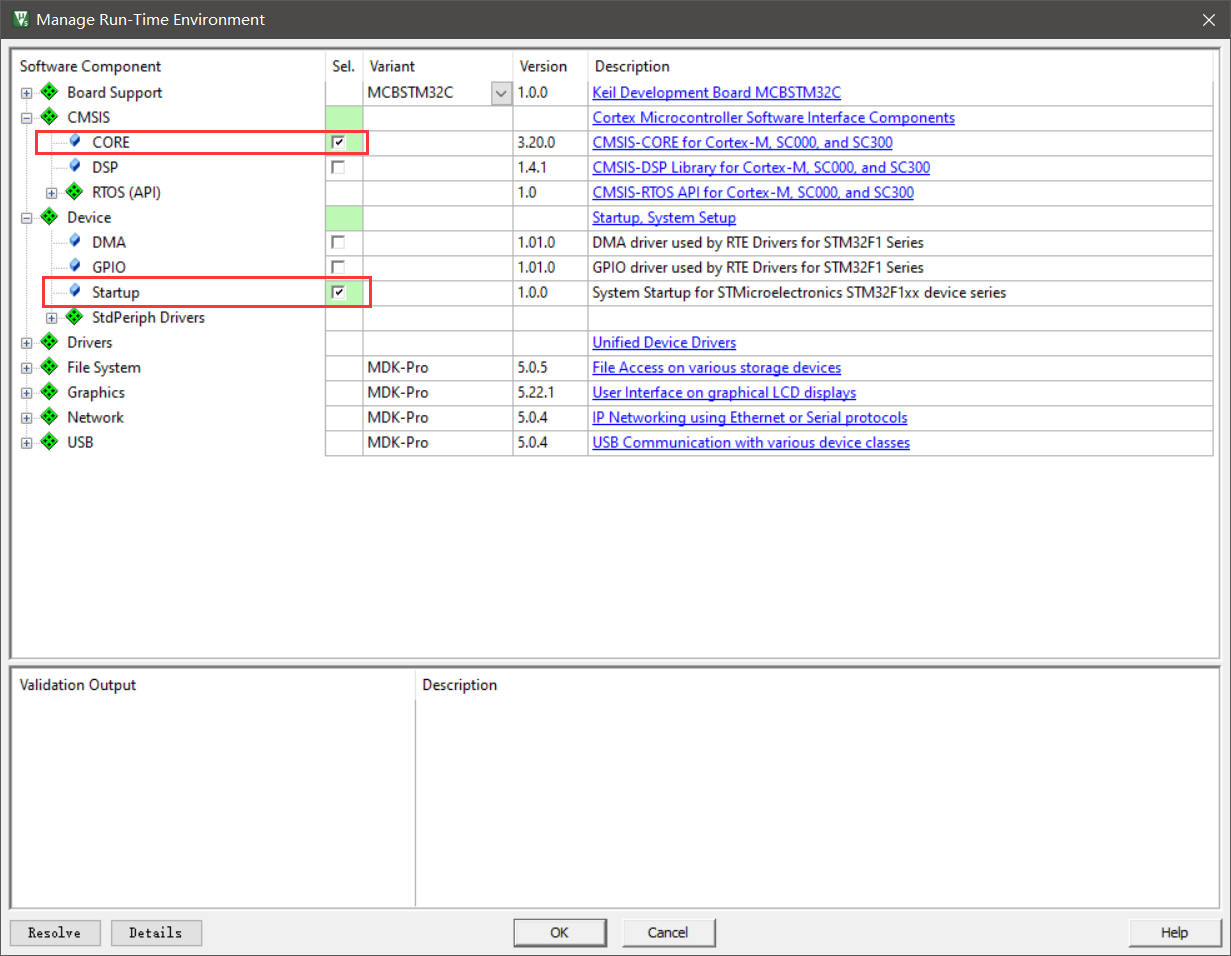Select the CORE version 3.20.0 cell
The width and height of the screenshot is (1231, 956).
point(550,142)
